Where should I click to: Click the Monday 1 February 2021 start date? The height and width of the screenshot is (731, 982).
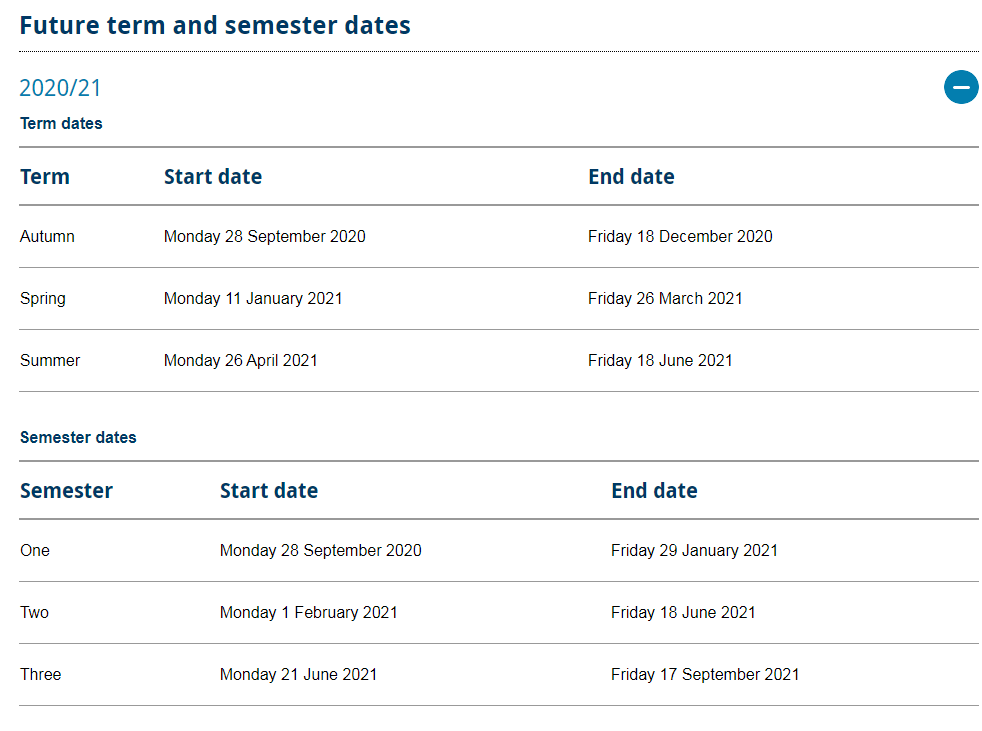point(309,613)
